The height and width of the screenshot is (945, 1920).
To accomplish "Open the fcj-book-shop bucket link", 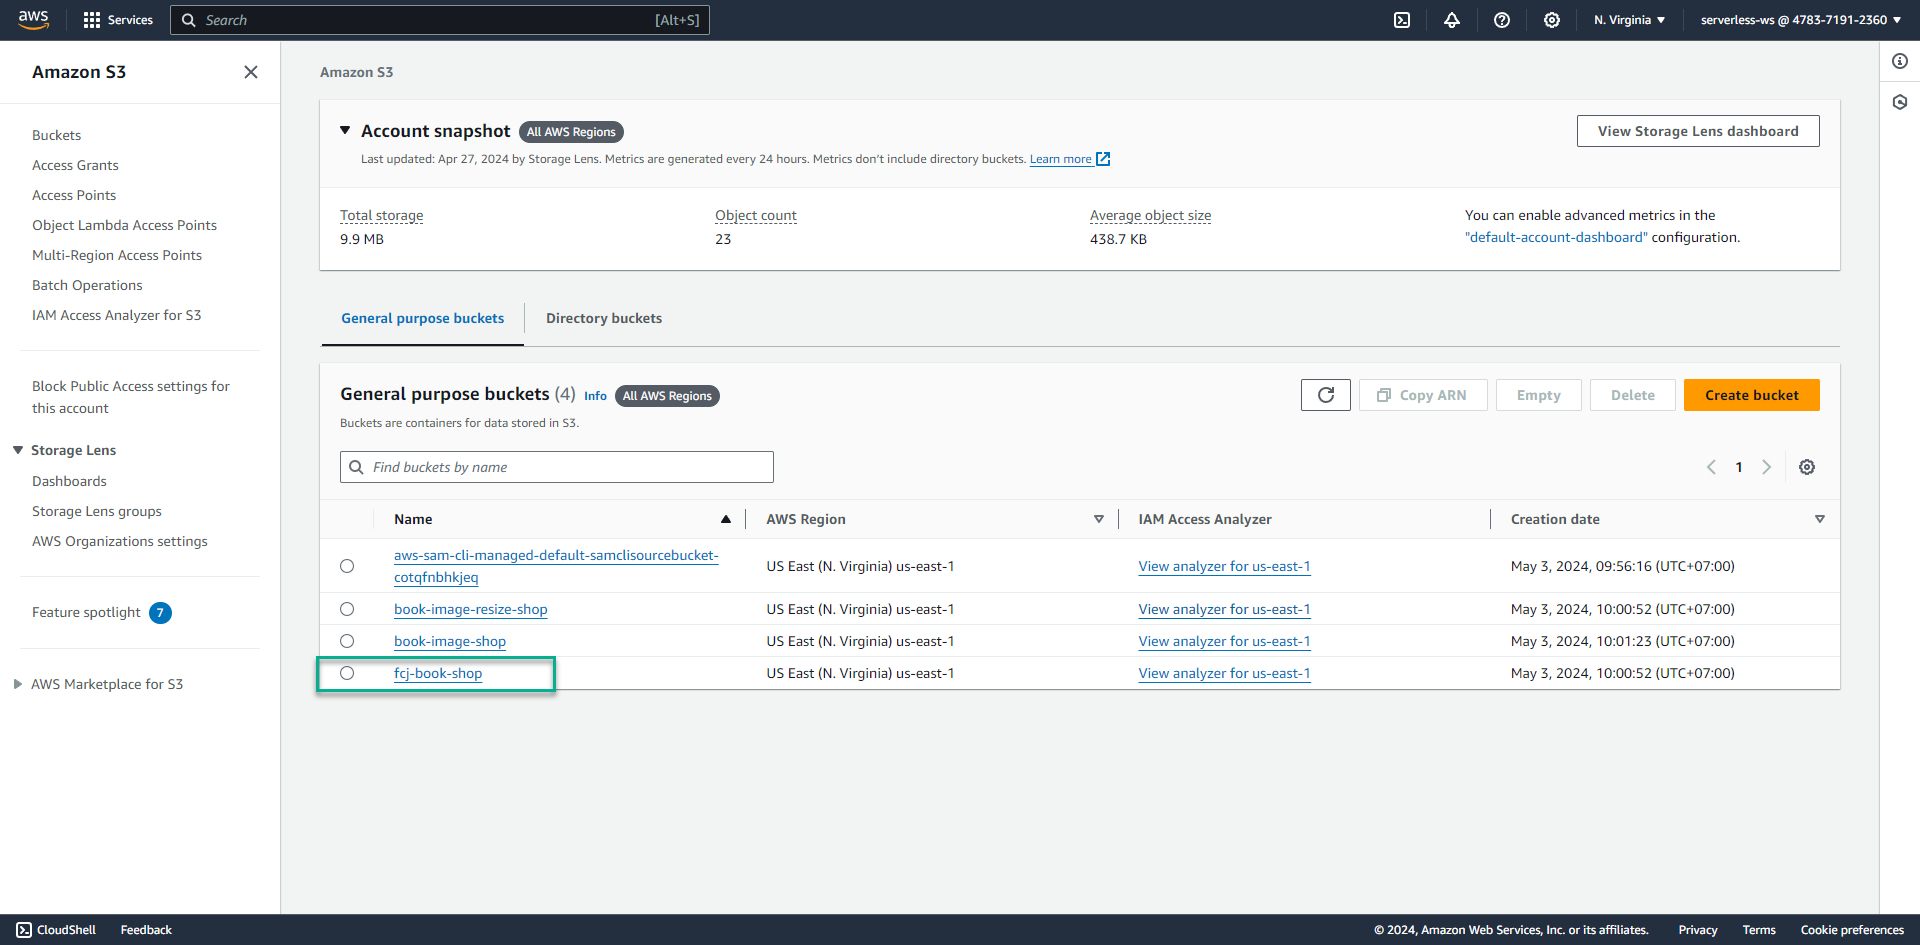I will pos(438,673).
